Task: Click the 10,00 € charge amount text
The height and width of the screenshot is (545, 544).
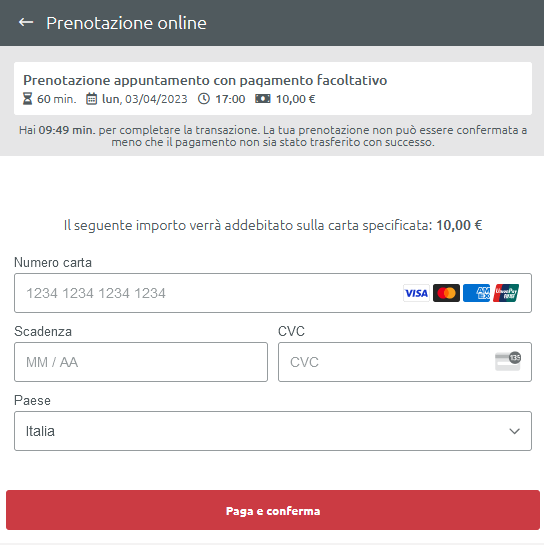Action: point(459,225)
